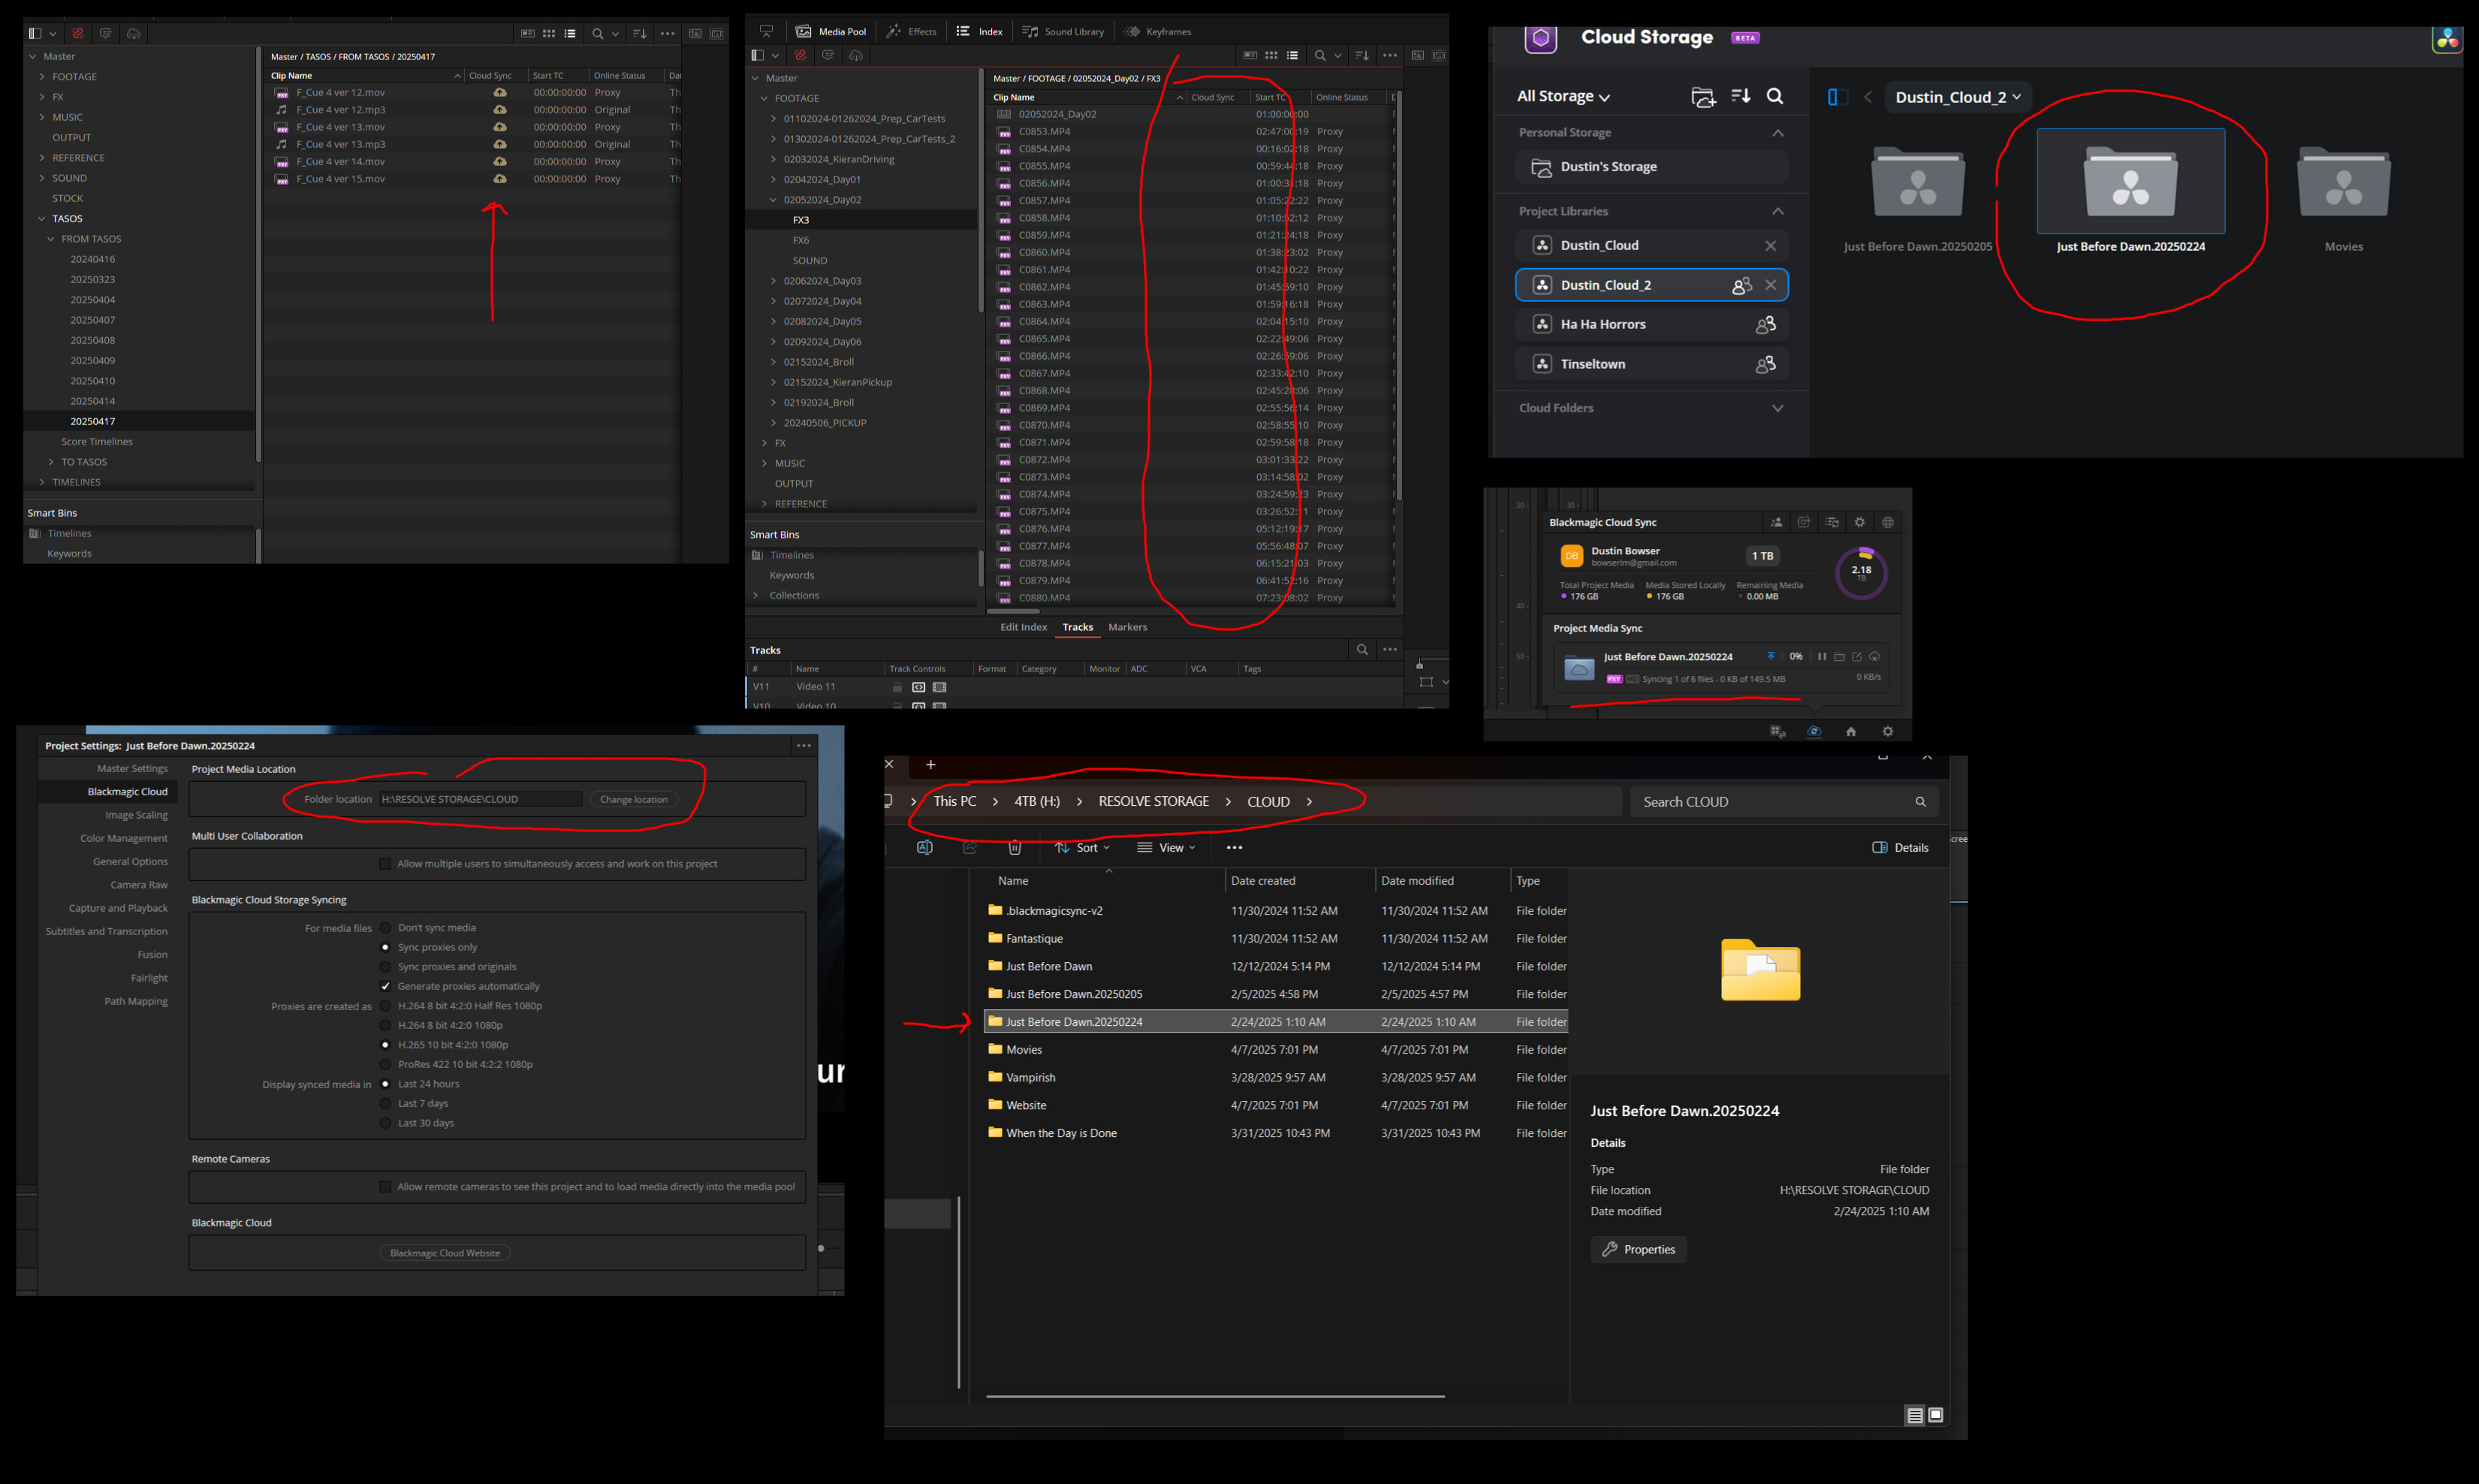Image resolution: width=2479 pixels, height=1484 pixels.
Task: Toggle Cloud Storage sidebar panel icon
Action: click(1837, 97)
